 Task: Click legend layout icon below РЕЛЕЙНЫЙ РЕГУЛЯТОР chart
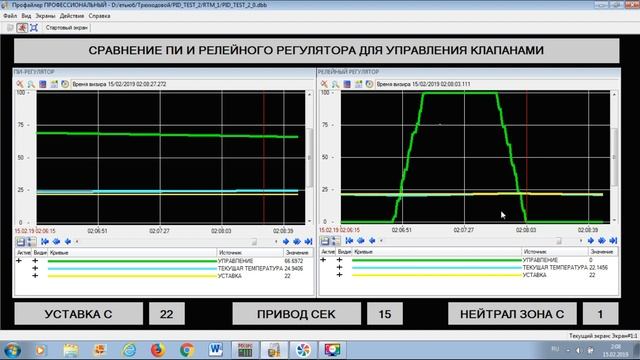tap(335, 241)
